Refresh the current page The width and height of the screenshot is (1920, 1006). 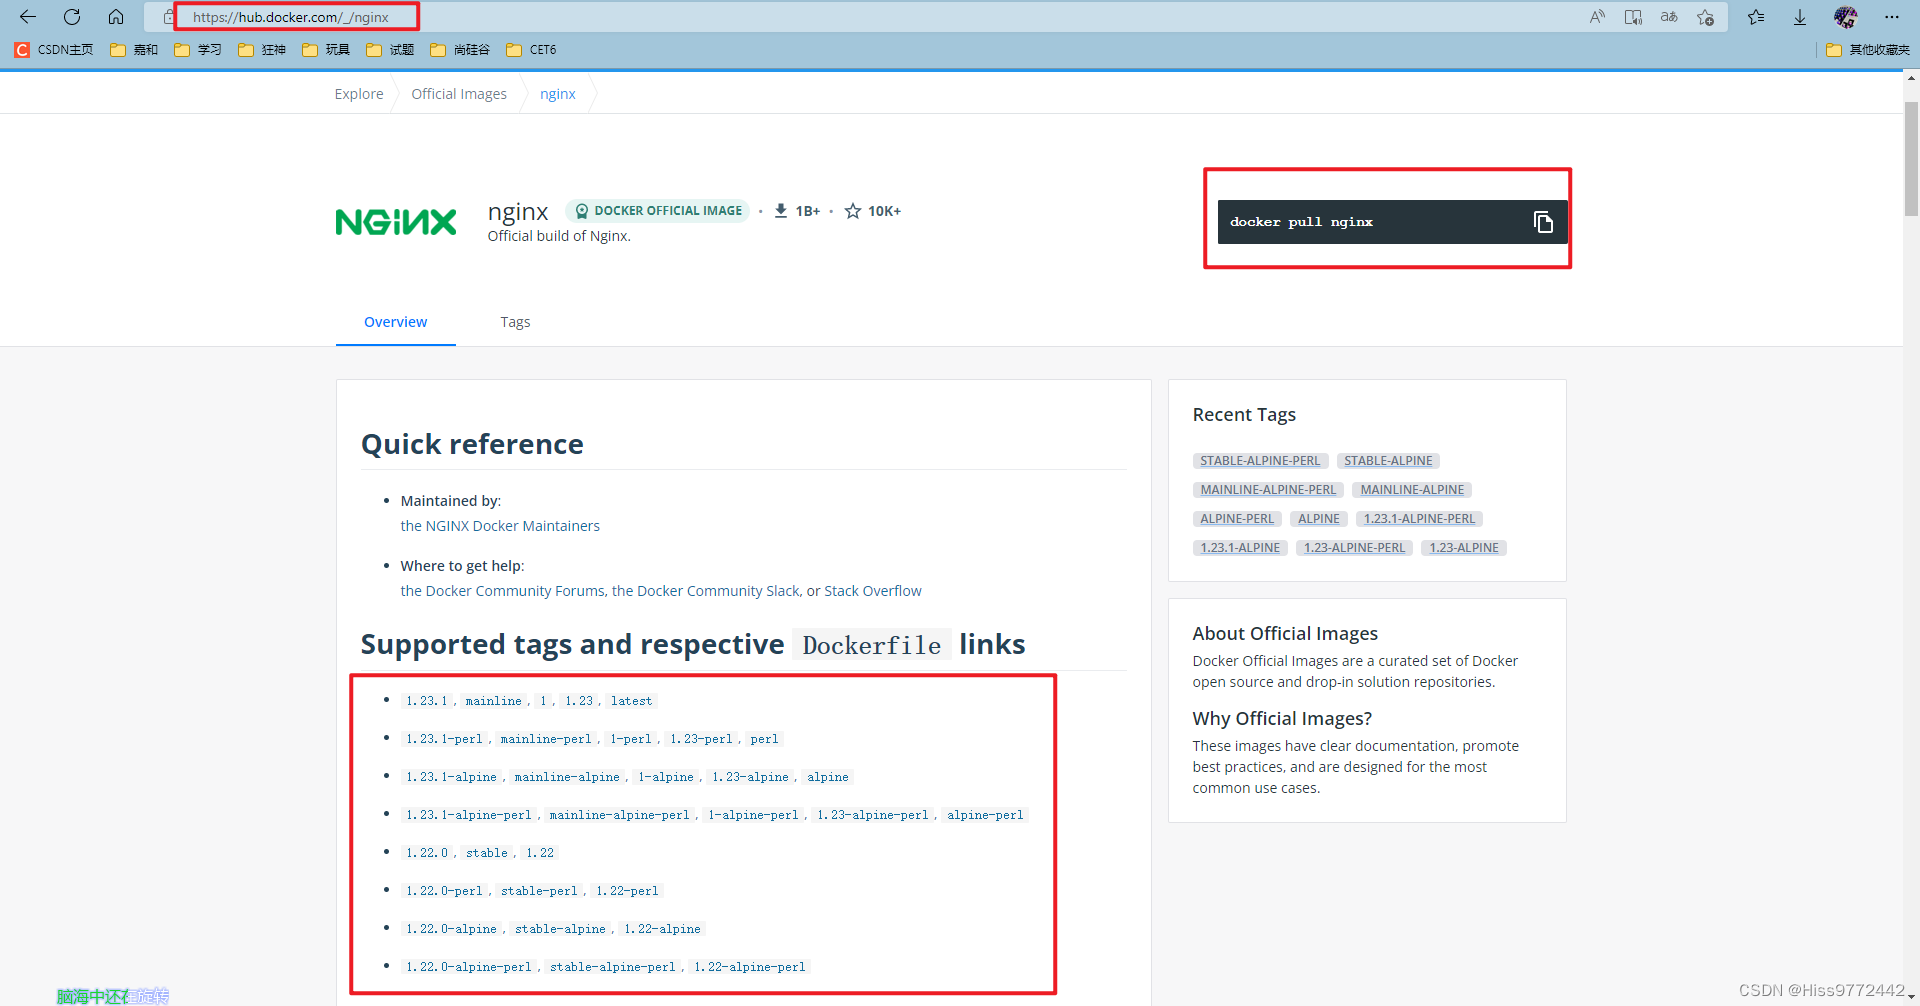coord(71,17)
